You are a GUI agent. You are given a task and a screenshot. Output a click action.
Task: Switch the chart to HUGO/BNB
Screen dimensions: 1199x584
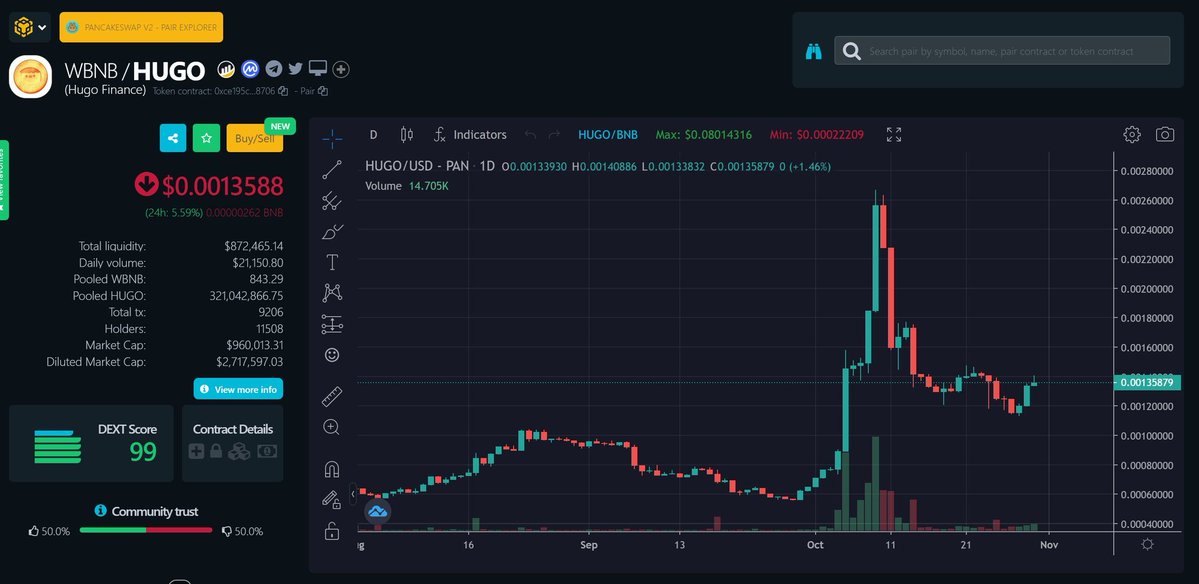point(608,135)
